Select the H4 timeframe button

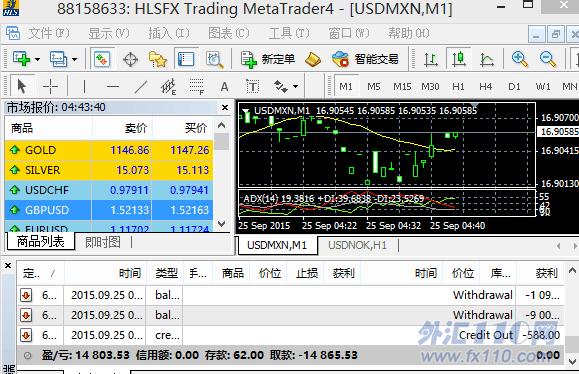click(486, 87)
